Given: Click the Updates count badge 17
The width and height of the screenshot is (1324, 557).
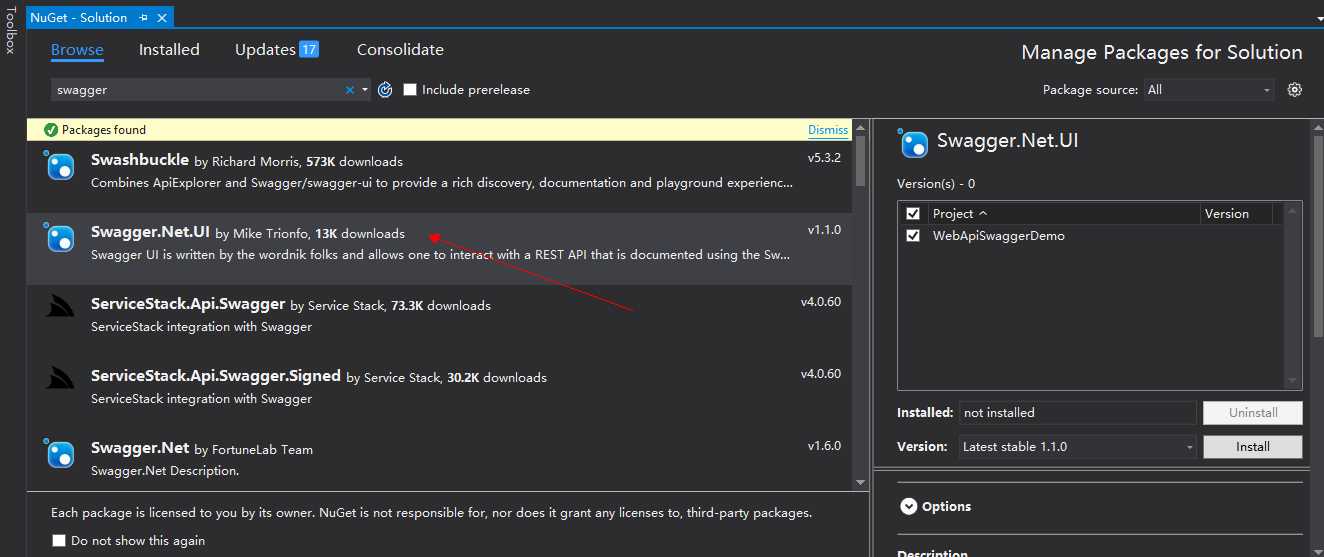Looking at the screenshot, I should click(309, 49).
